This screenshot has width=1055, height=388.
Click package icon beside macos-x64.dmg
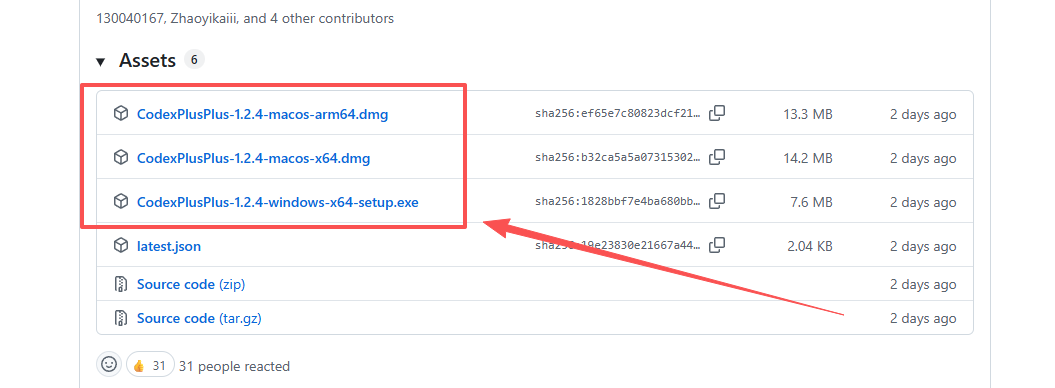coord(120,158)
